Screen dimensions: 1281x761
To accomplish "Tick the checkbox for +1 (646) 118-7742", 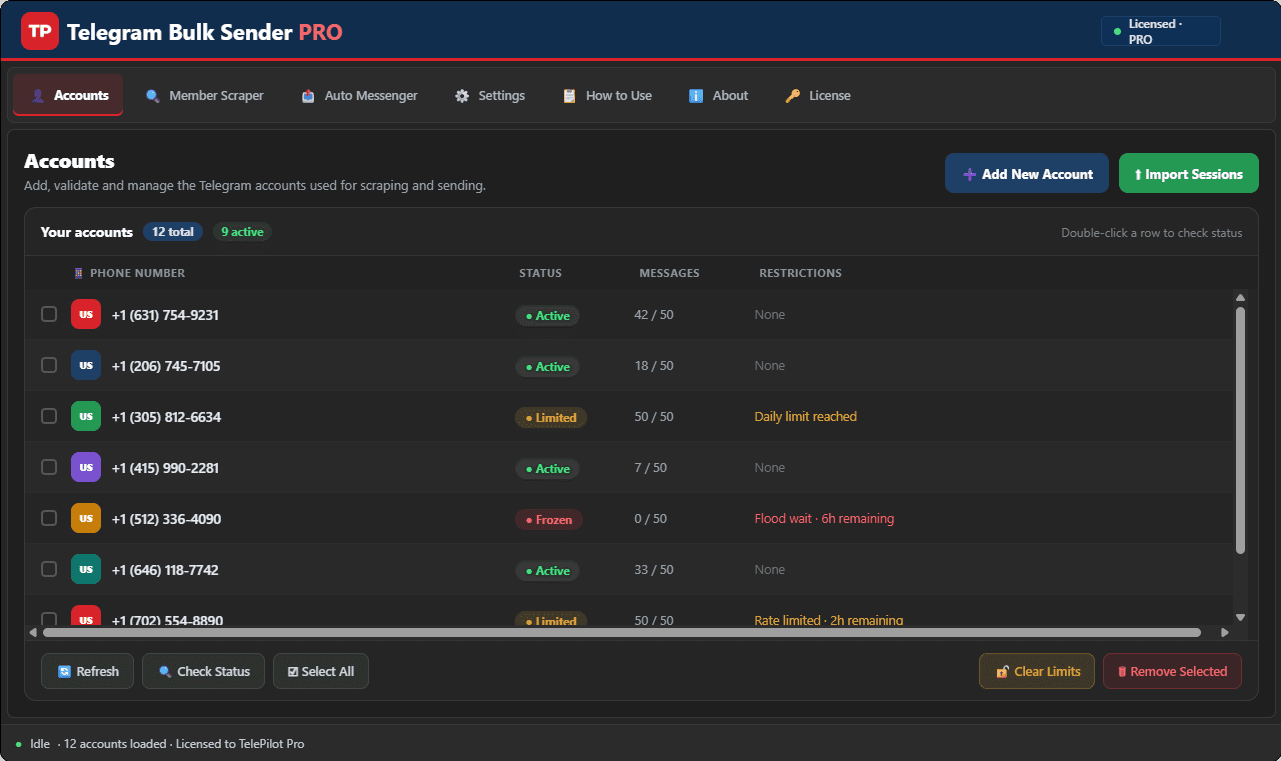I will pos(49,569).
